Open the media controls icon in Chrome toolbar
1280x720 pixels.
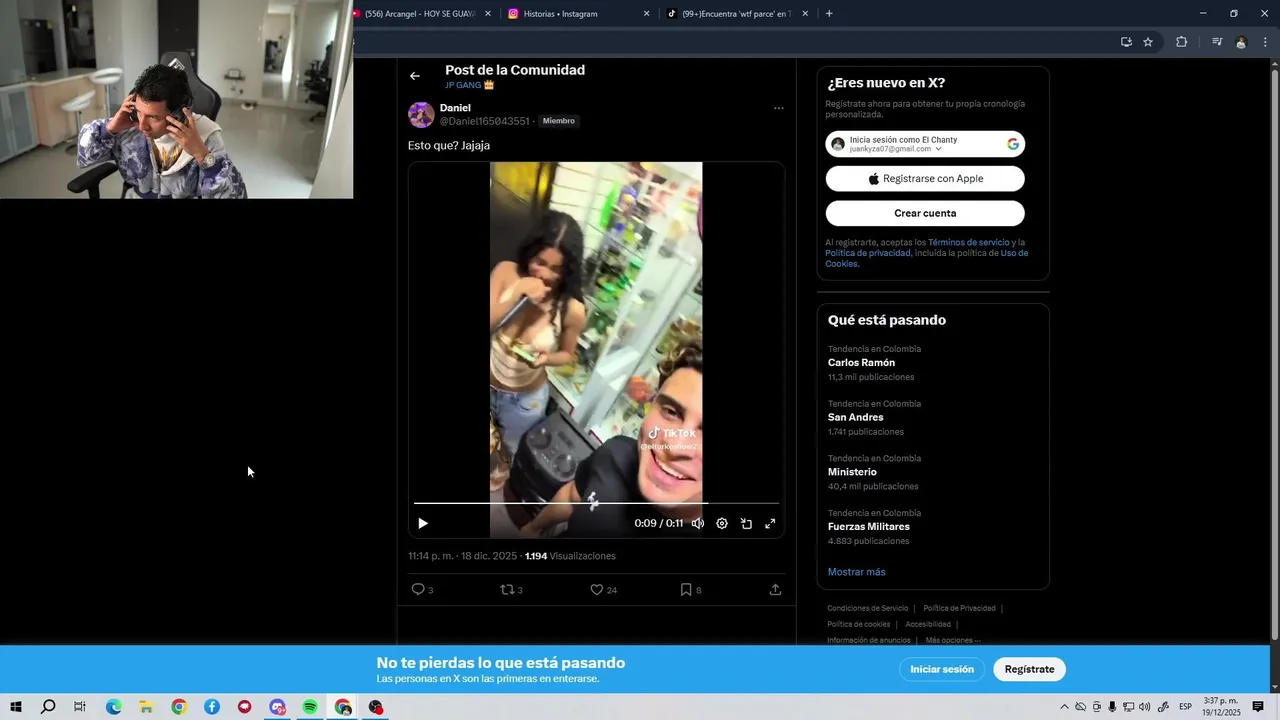tap(1217, 42)
